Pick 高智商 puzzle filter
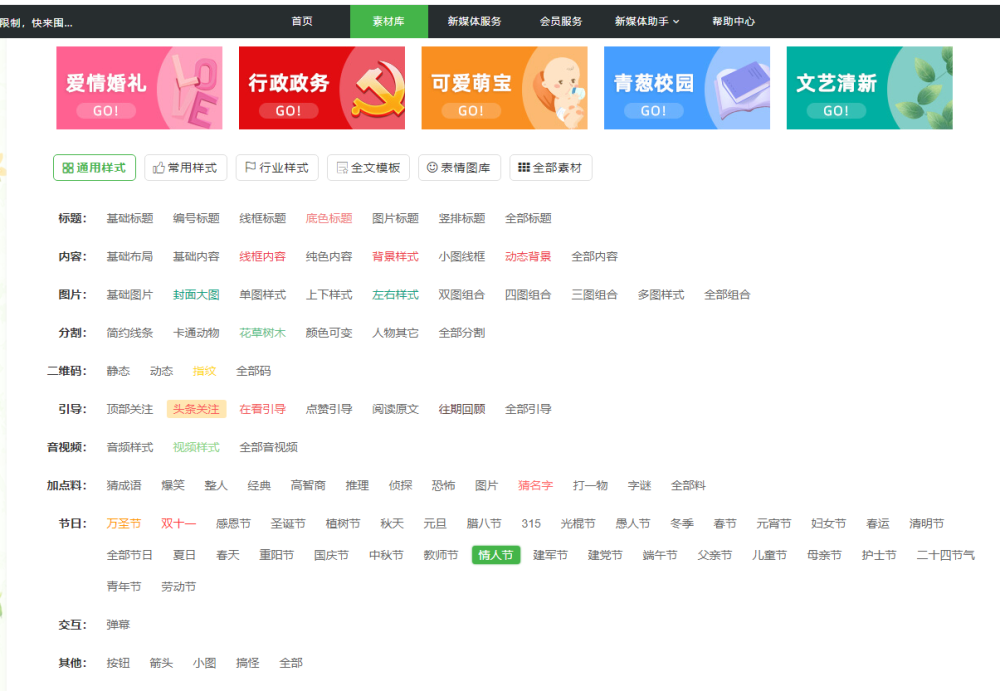 pos(308,486)
